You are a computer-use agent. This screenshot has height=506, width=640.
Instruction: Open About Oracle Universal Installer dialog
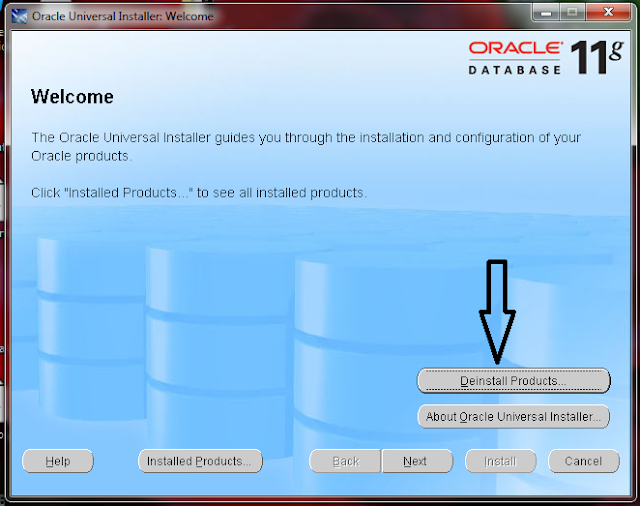point(513,417)
